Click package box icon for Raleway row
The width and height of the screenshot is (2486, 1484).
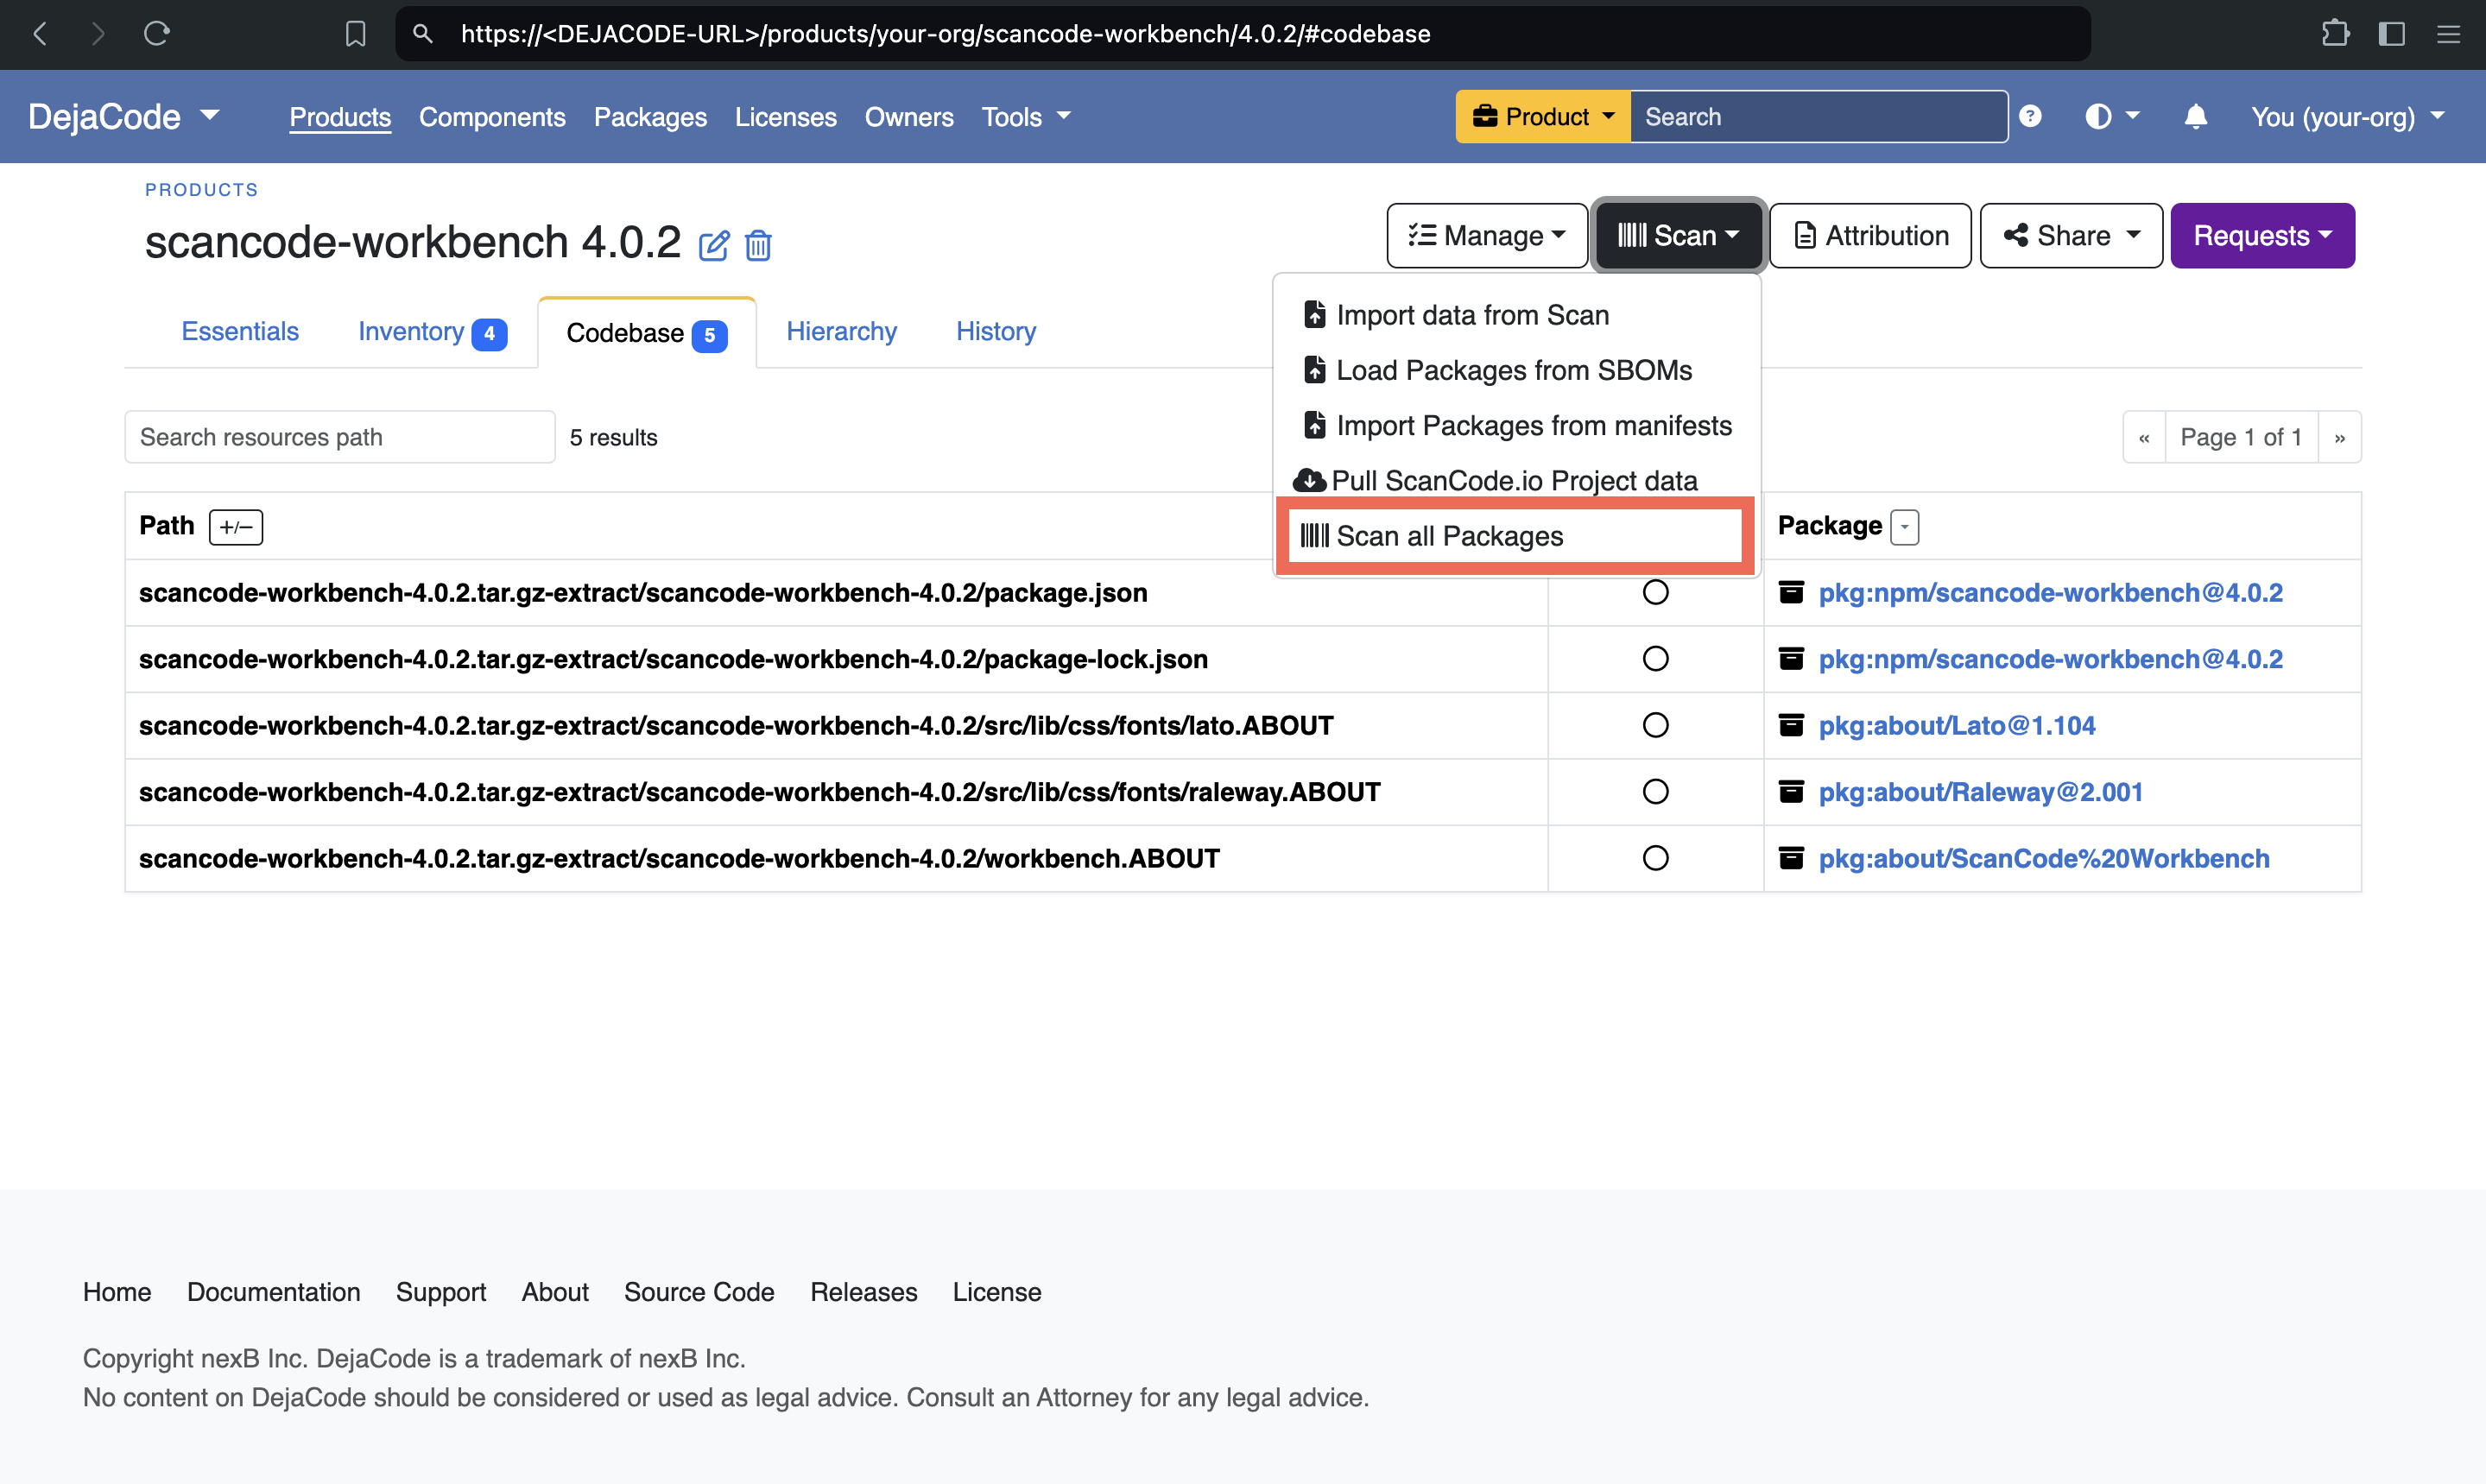point(1791,792)
